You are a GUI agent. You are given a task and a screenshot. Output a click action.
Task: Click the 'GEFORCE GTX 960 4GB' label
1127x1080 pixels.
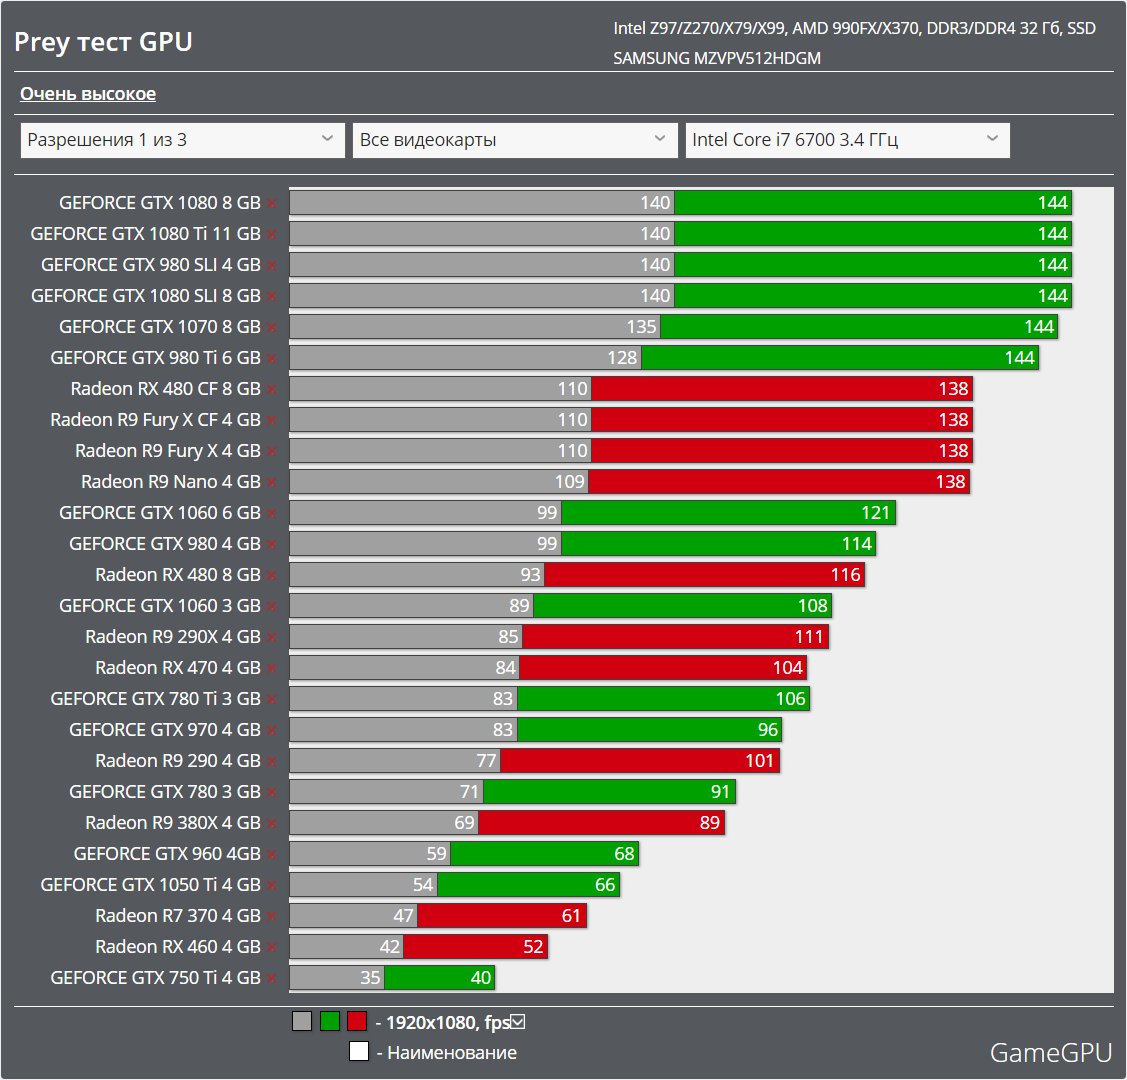point(167,854)
